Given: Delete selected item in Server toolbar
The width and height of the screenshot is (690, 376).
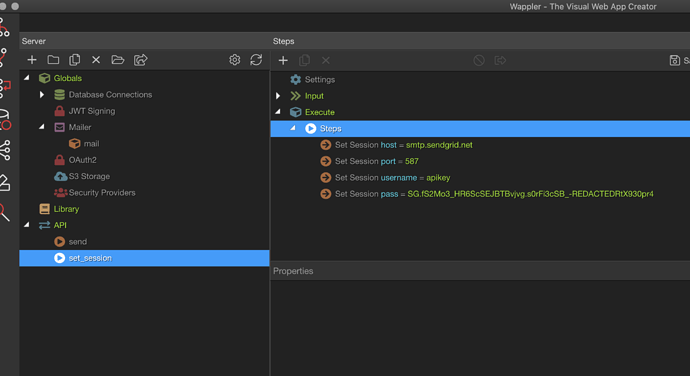Looking at the screenshot, I should (x=96, y=60).
